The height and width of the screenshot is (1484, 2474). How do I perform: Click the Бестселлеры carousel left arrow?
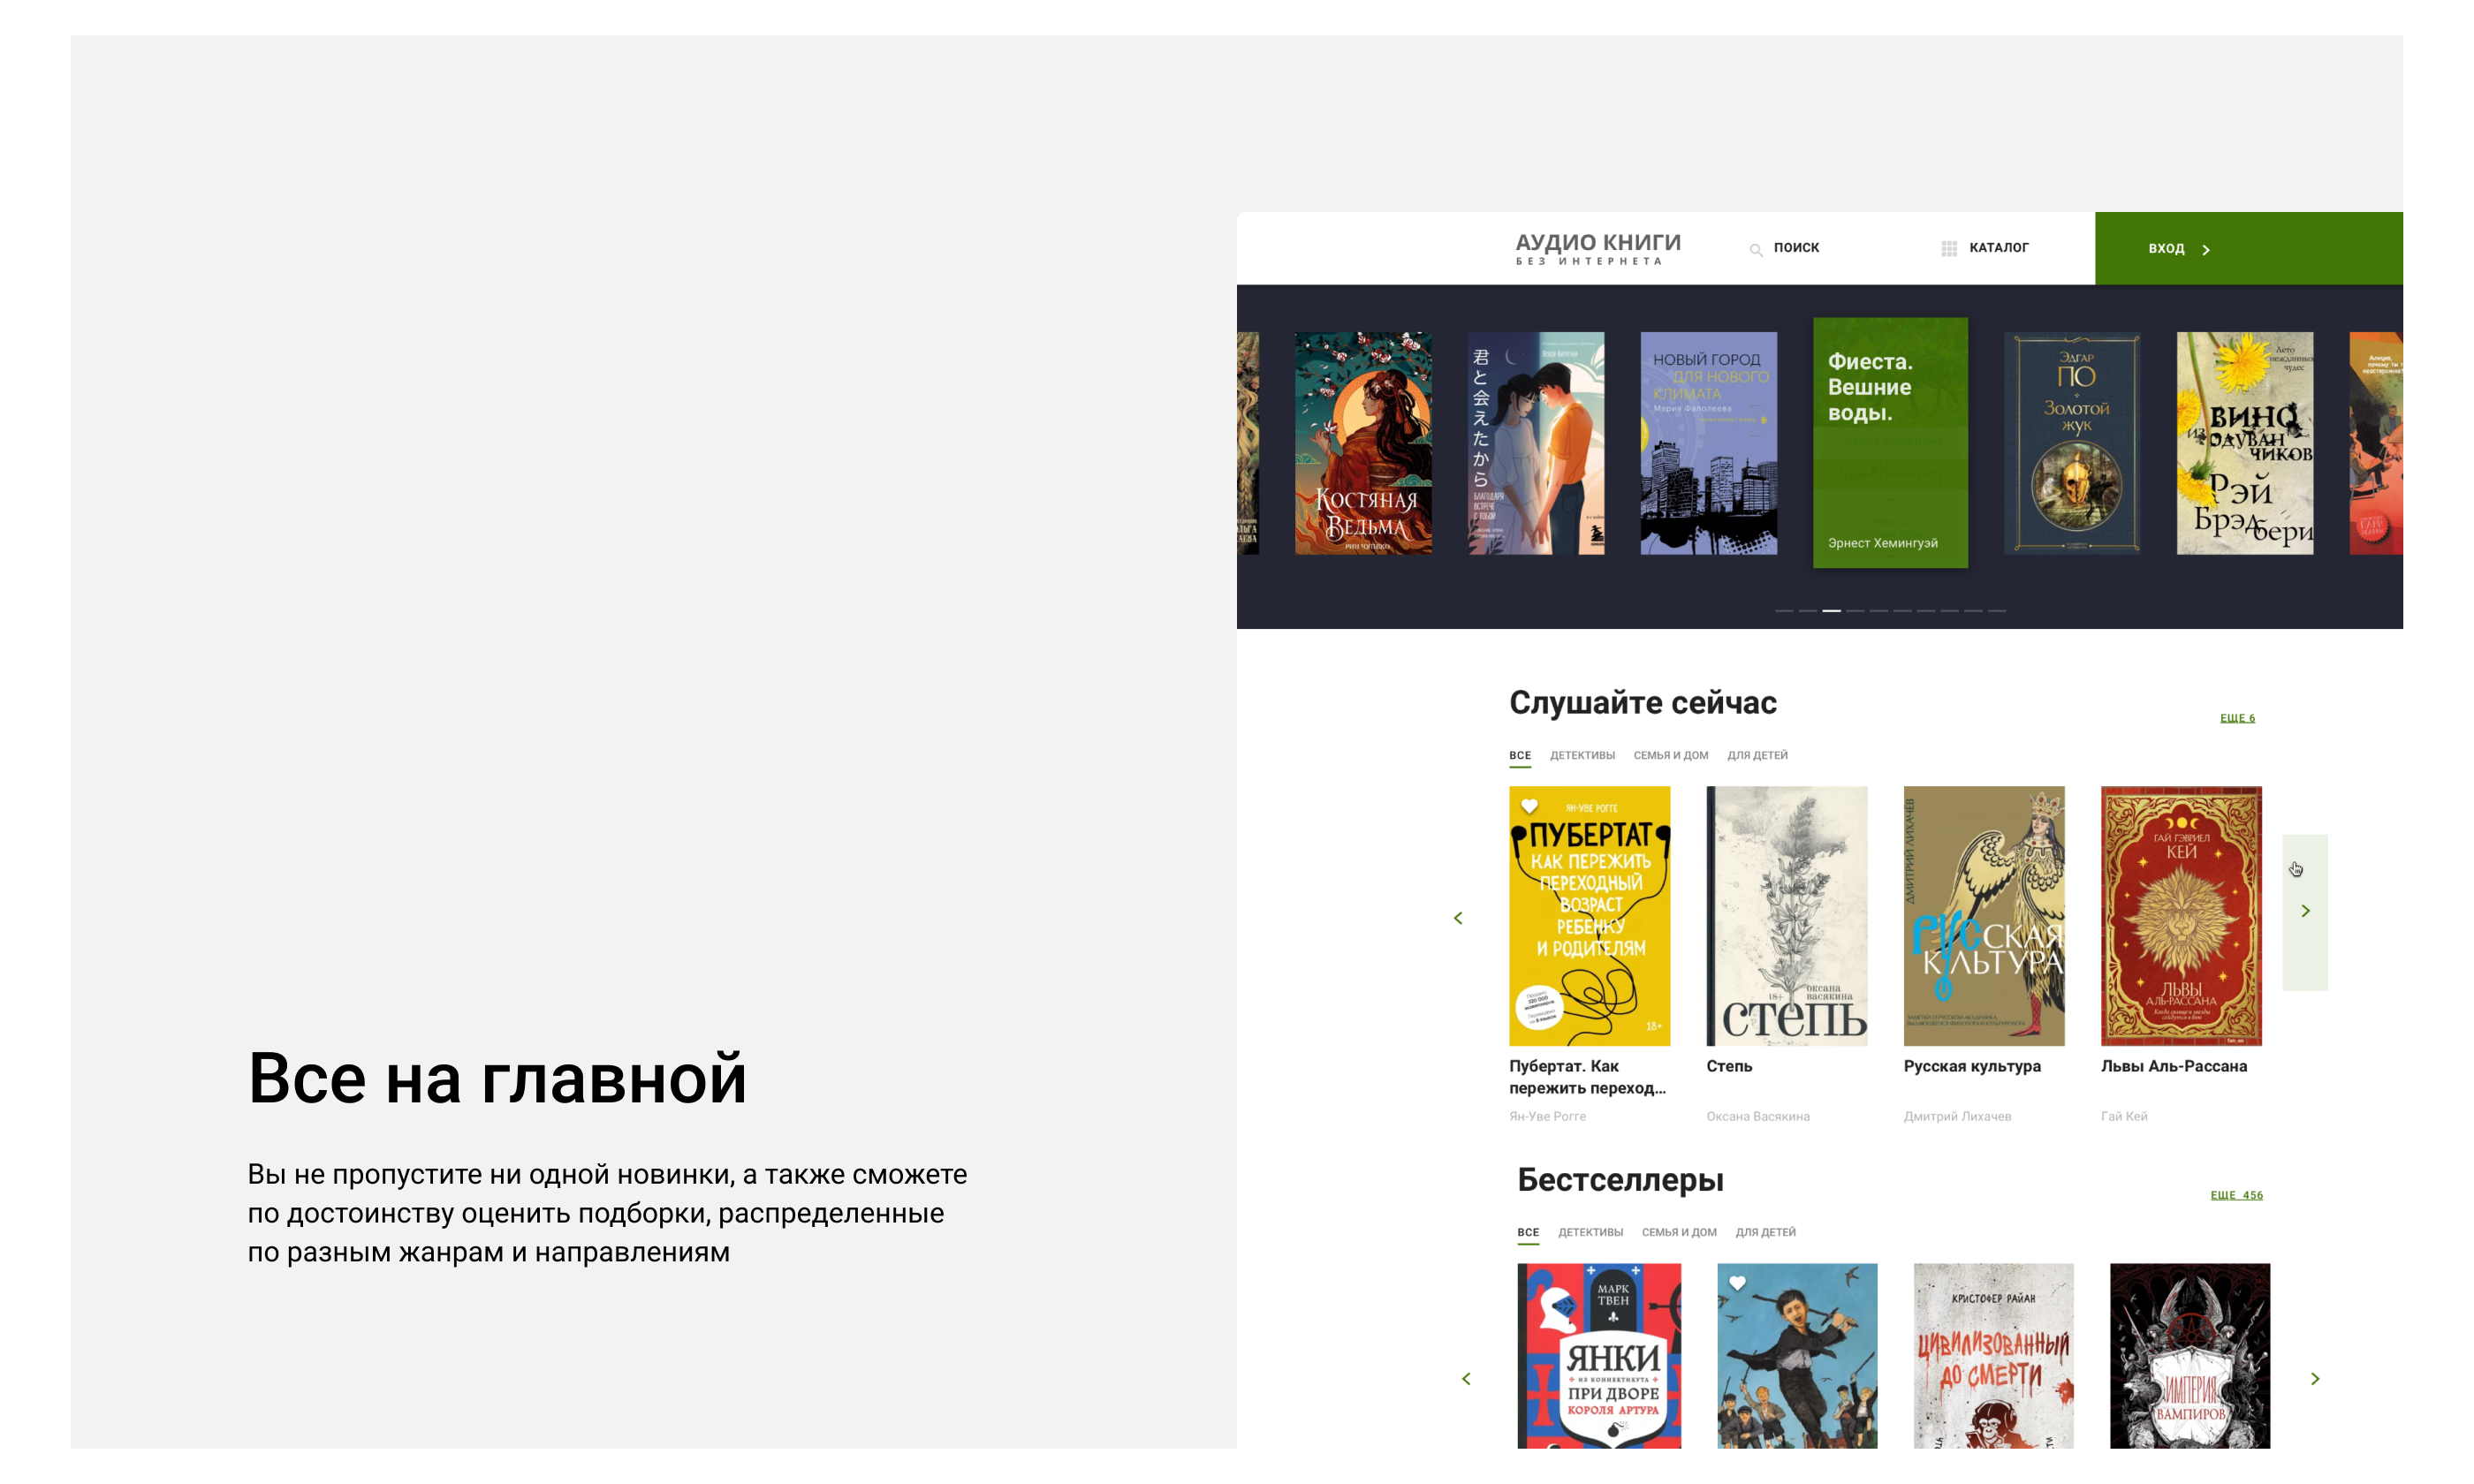point(1466,1379)
